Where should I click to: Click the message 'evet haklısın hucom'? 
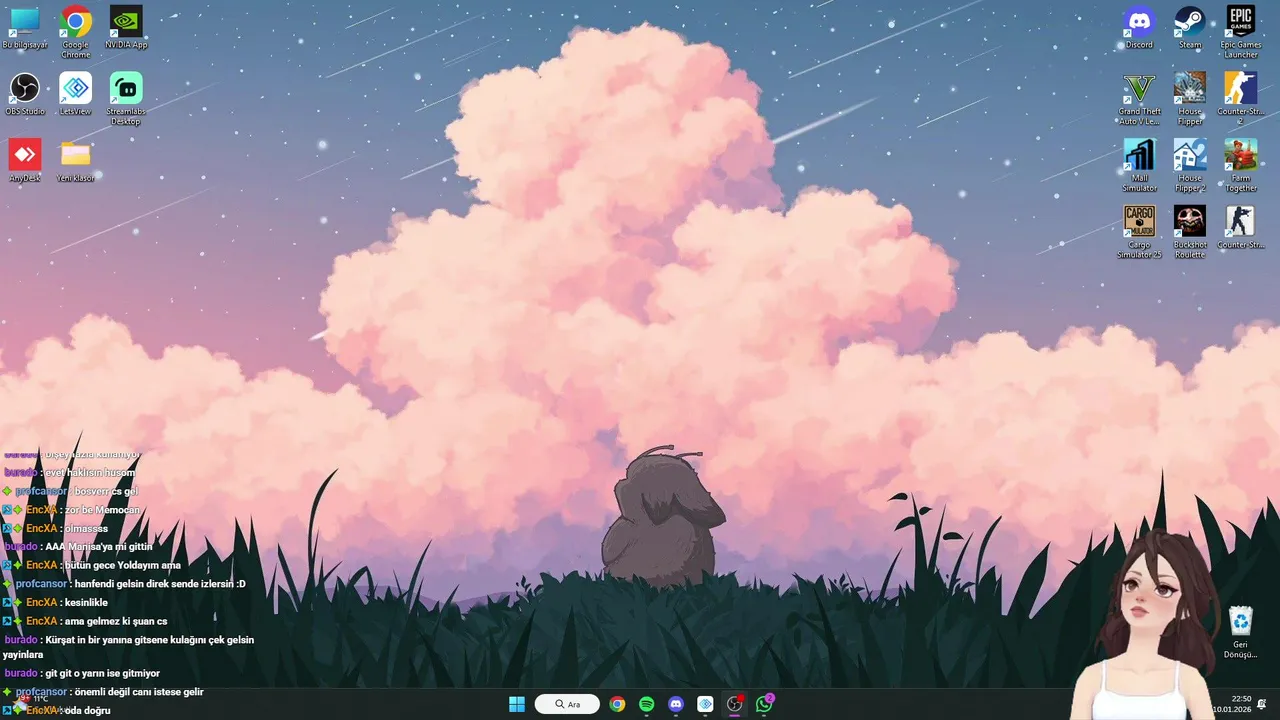(90, 472)
